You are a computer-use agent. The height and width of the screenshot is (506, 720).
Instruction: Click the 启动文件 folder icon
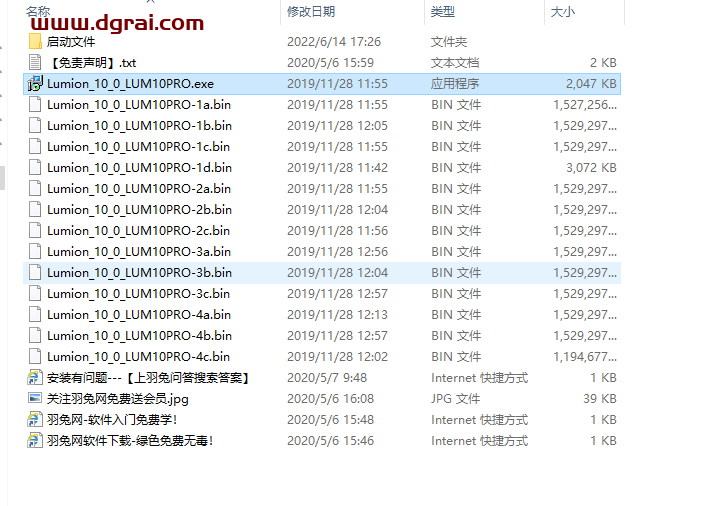(35, 41)
